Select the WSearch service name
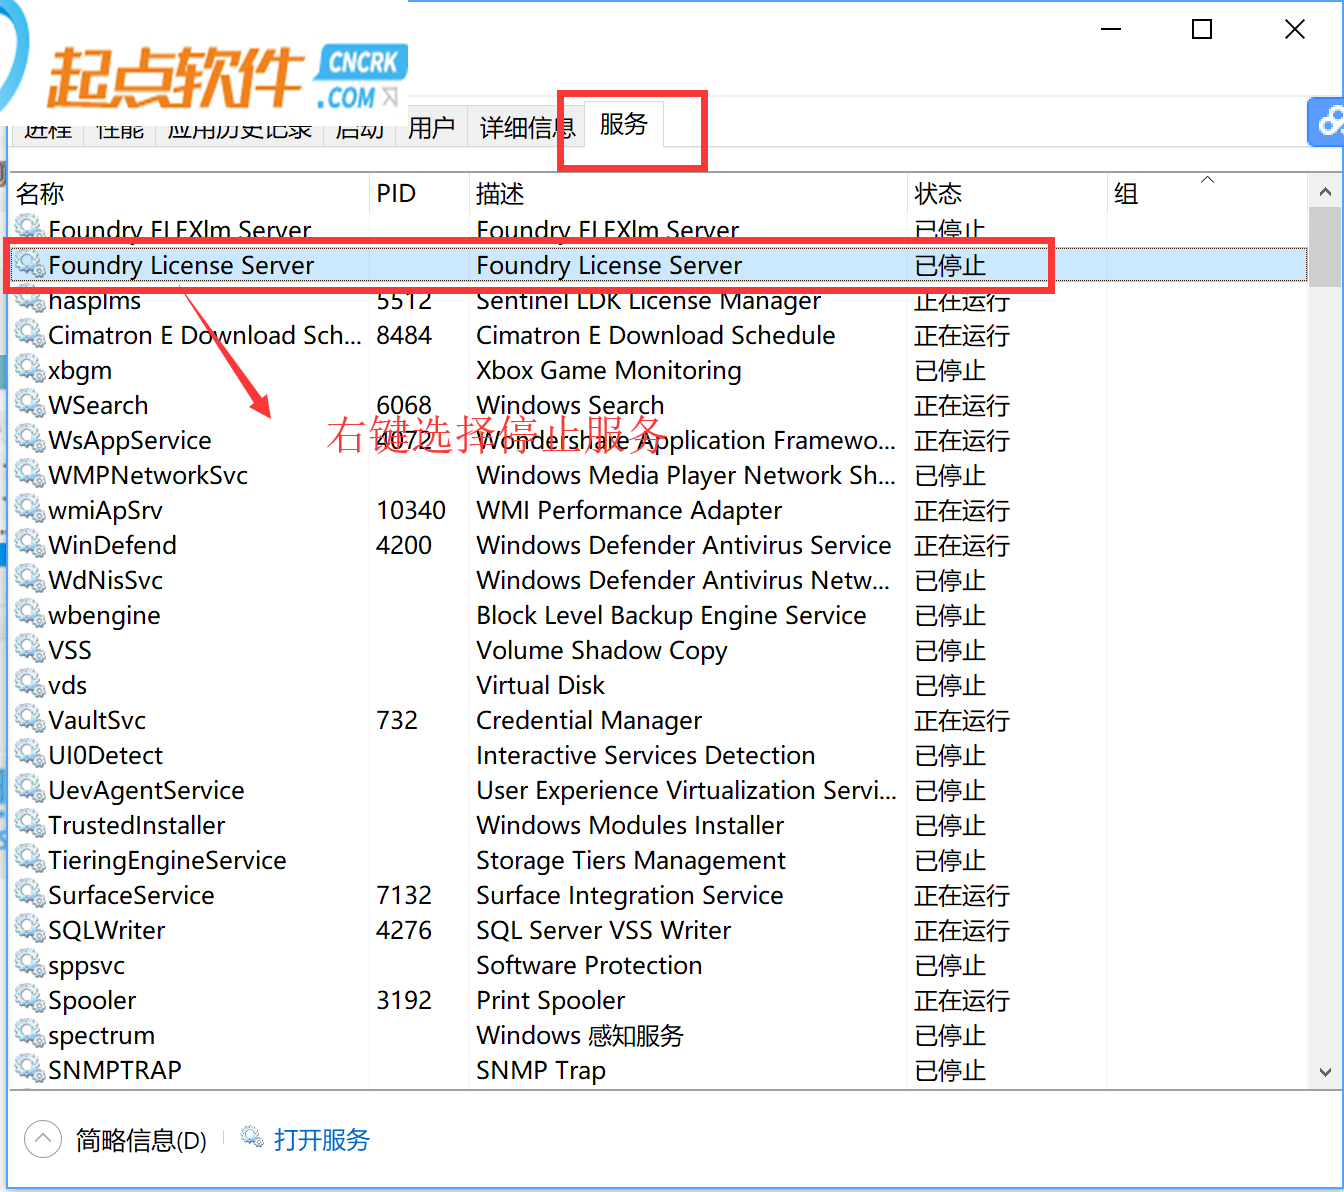 point(98,405)
